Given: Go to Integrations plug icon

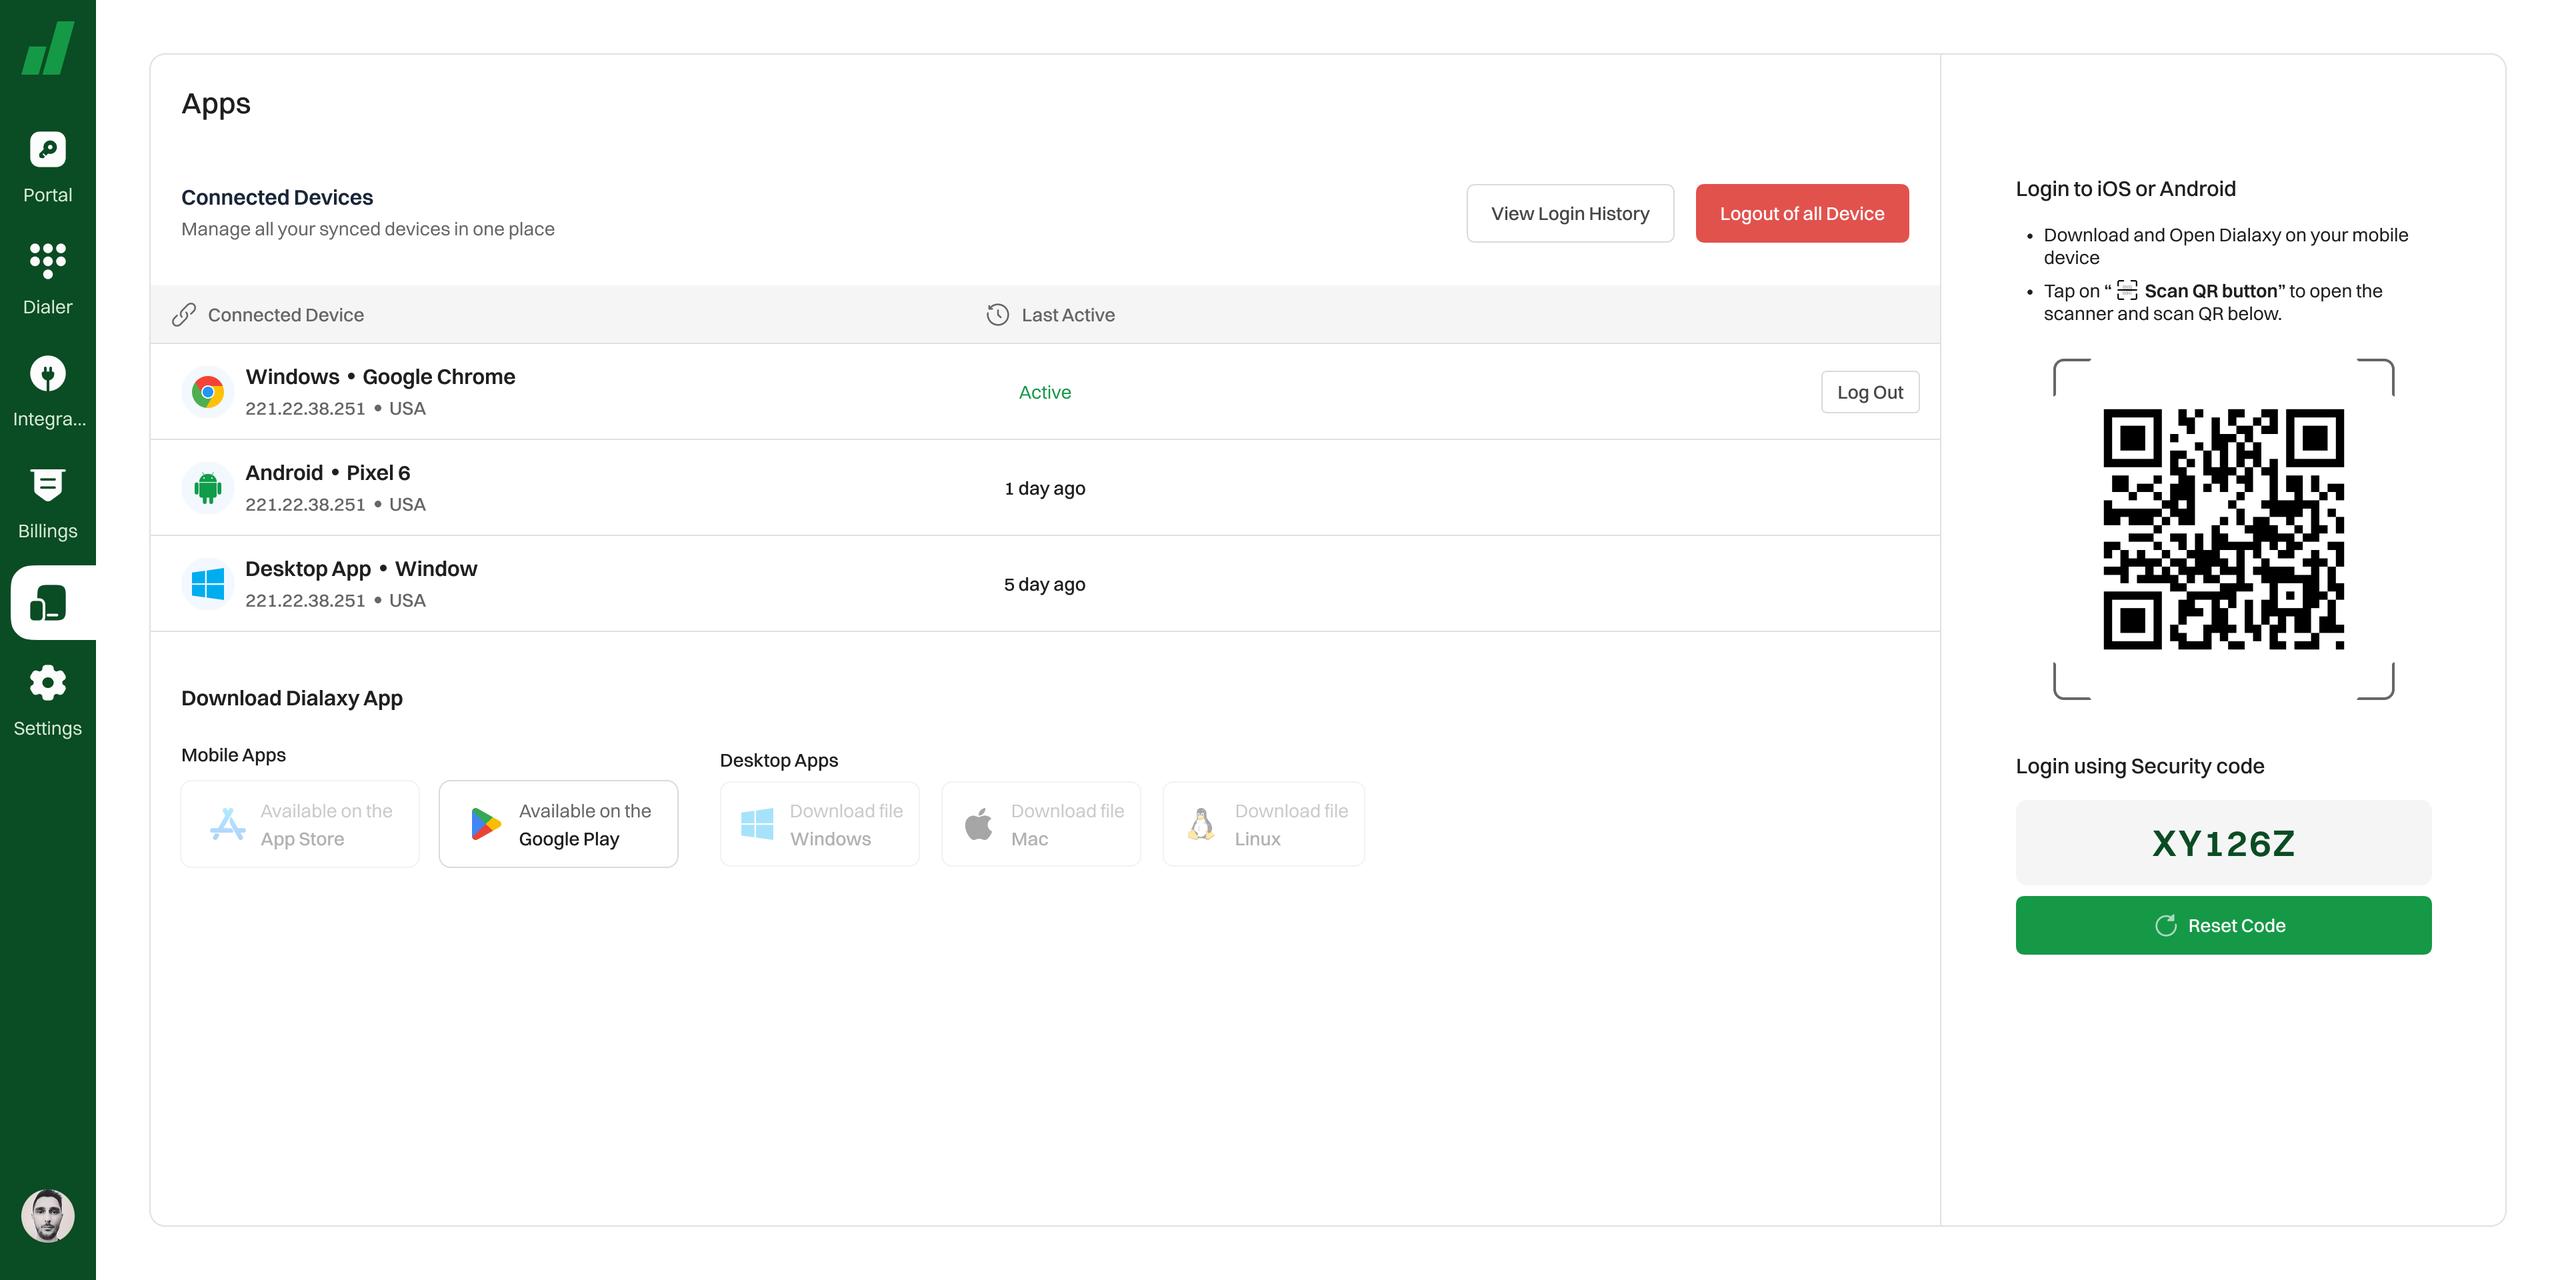Looking at the screenshot, I should pyautogui.click(x=47, y=374).
